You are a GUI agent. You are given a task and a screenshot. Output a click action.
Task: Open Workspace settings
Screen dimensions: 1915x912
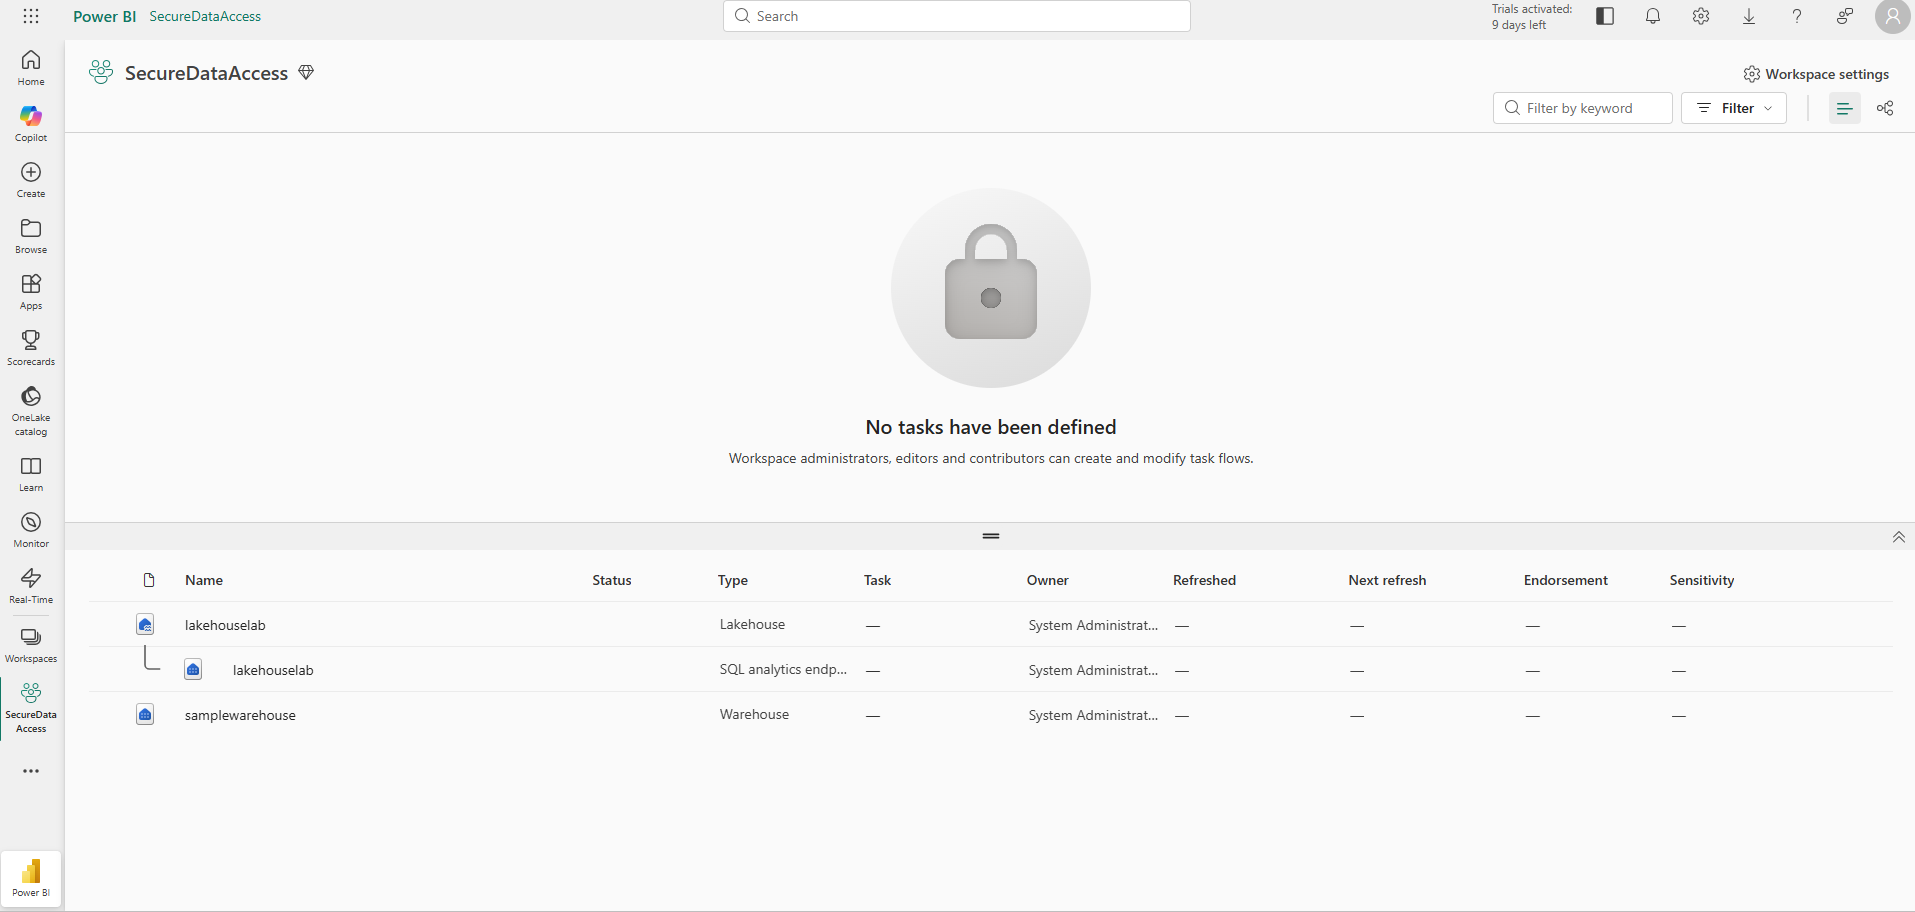tap(1816, 74)
